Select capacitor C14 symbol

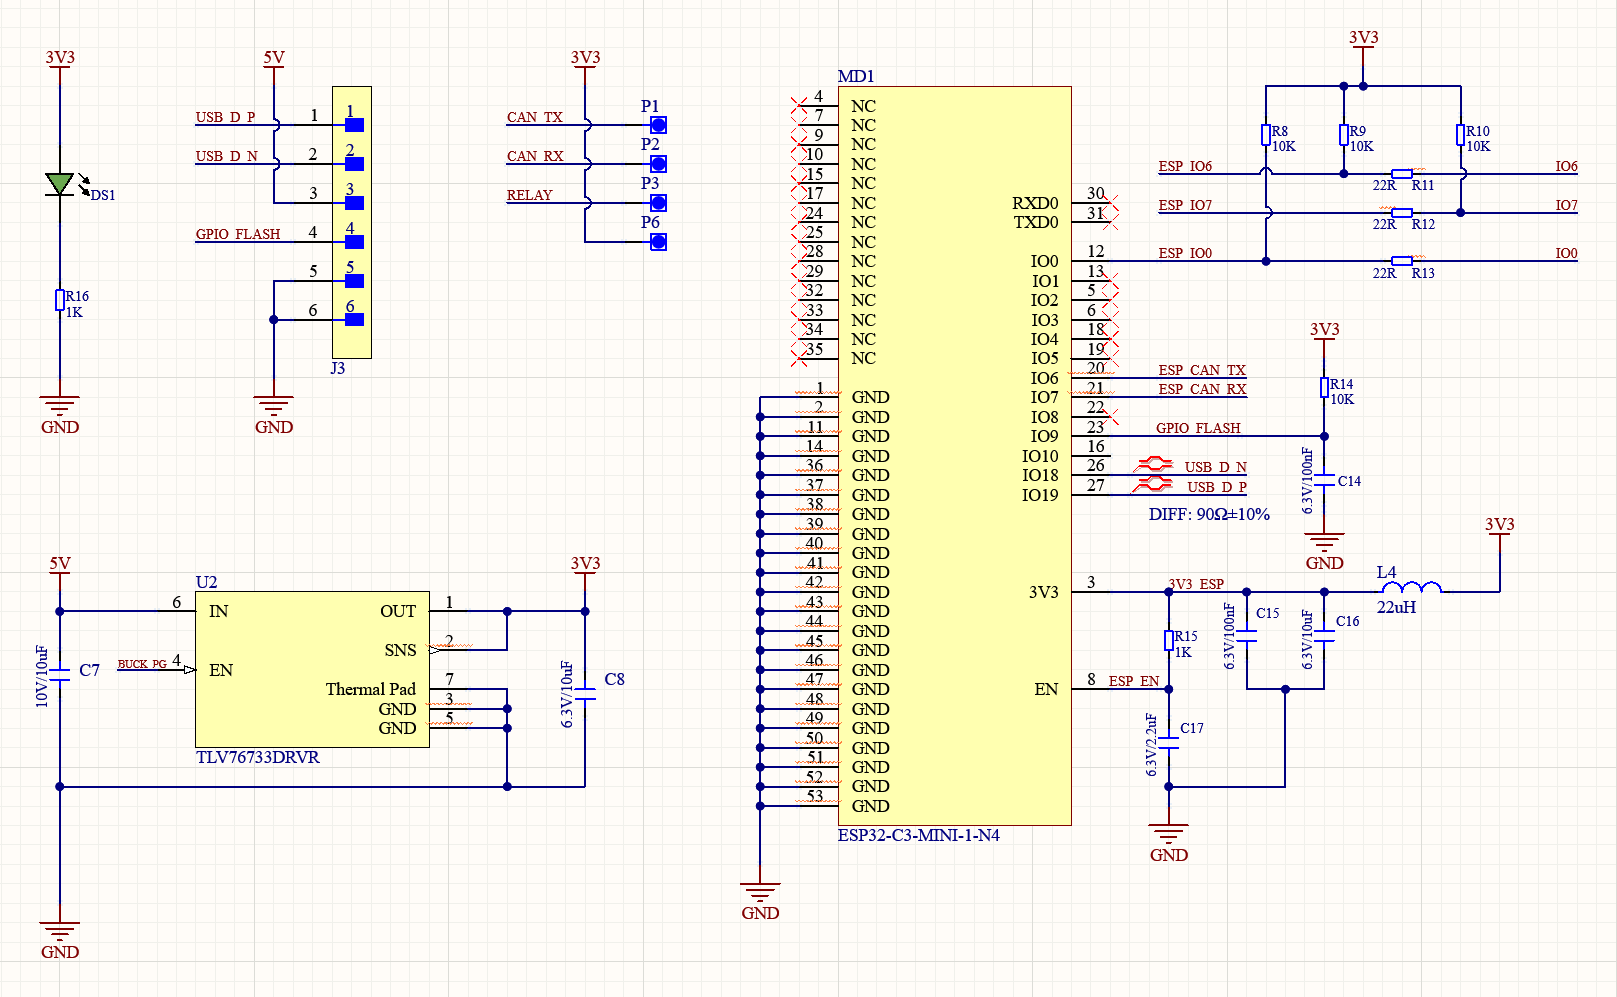(1324, 480)
